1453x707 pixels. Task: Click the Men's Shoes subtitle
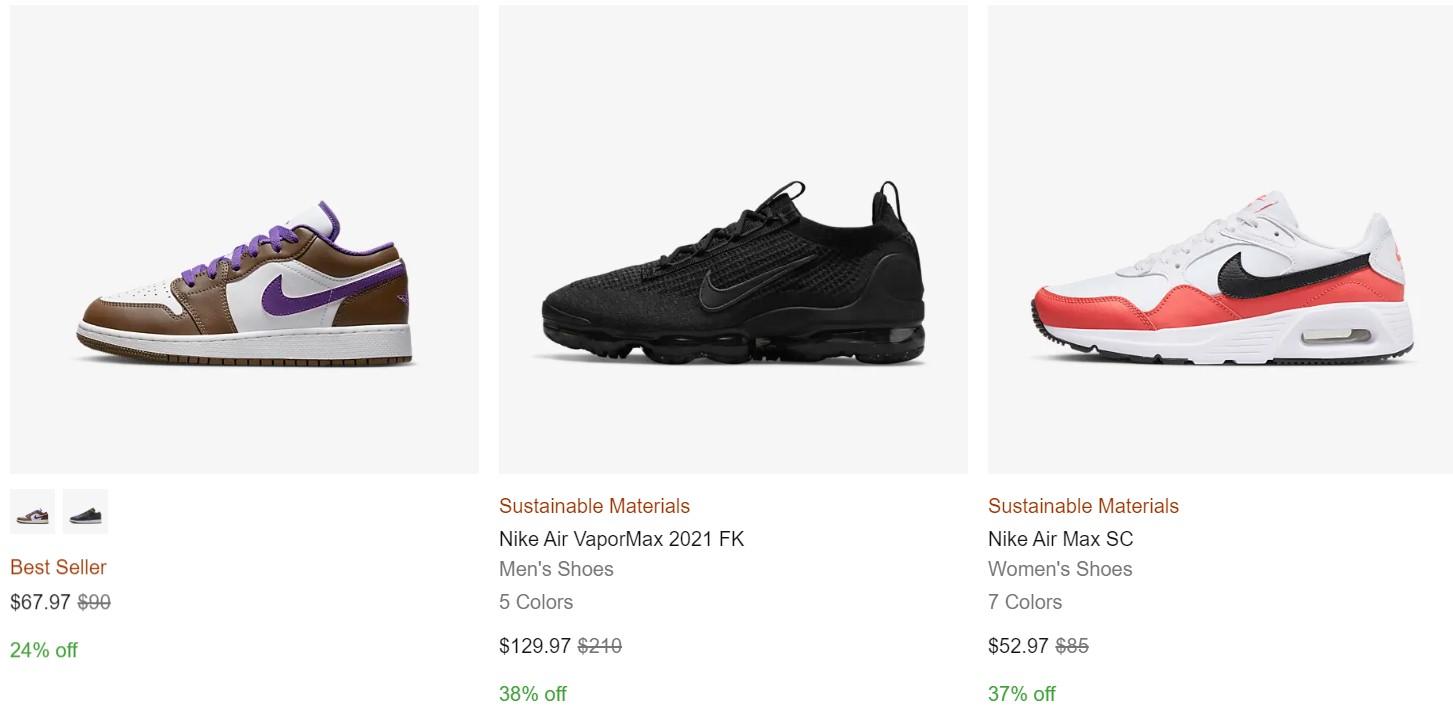[x=556, y=569]
